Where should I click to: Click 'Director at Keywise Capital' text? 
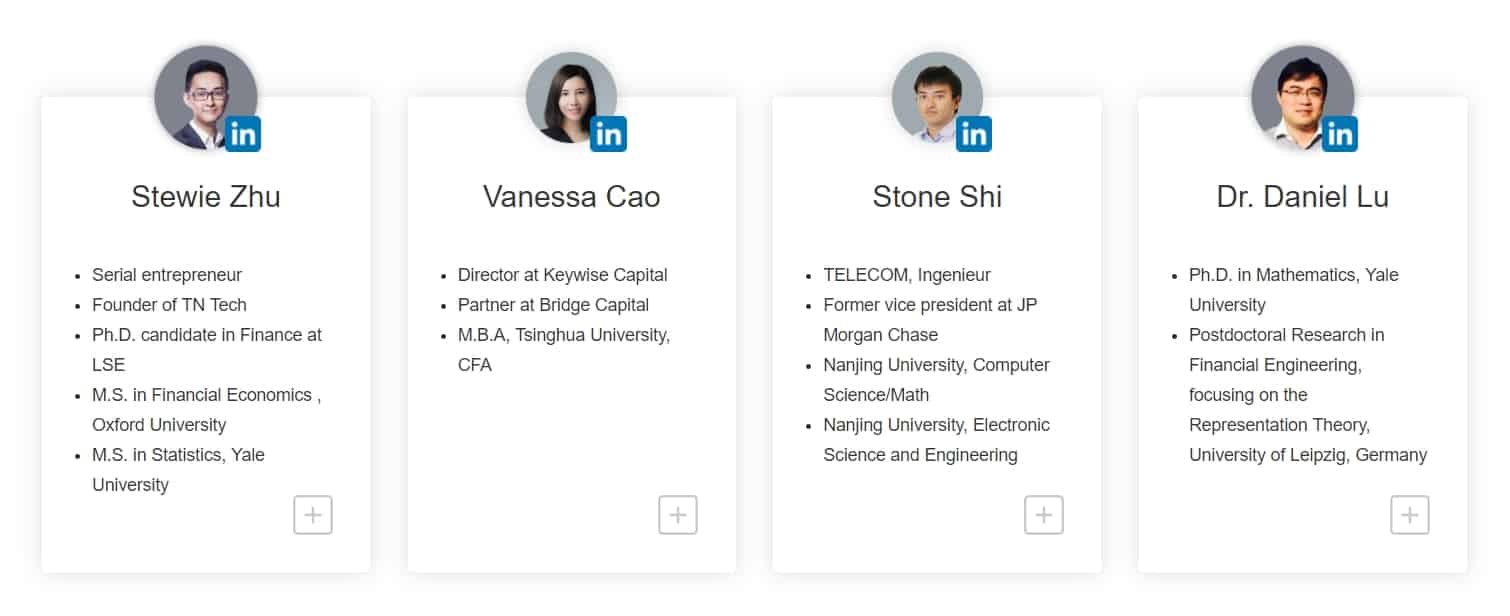(x=563, y=275)
